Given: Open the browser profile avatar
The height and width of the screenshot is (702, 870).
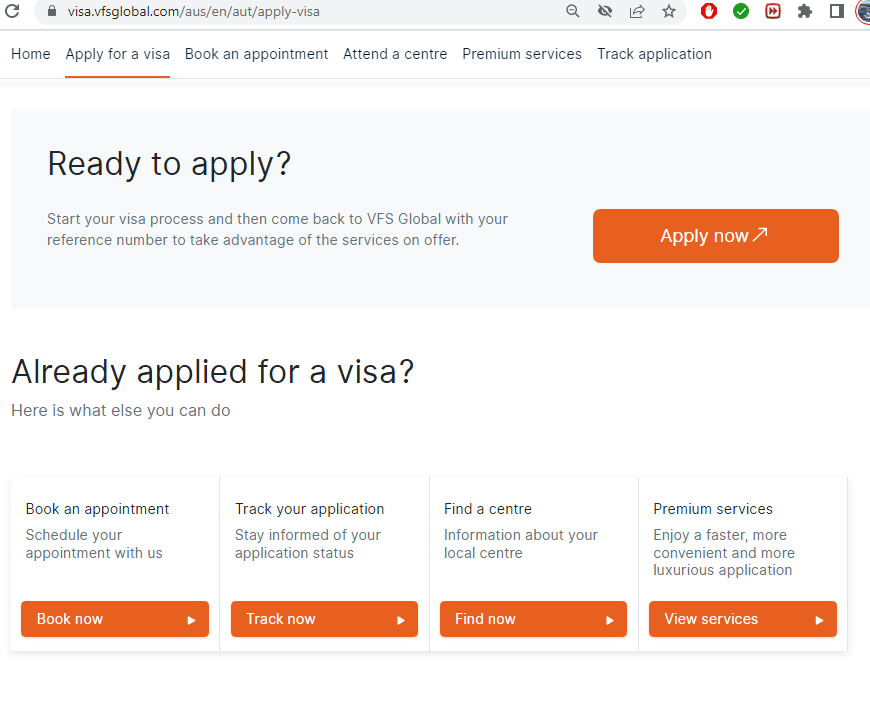Looking at the screenshot, I should pos(864,12).
